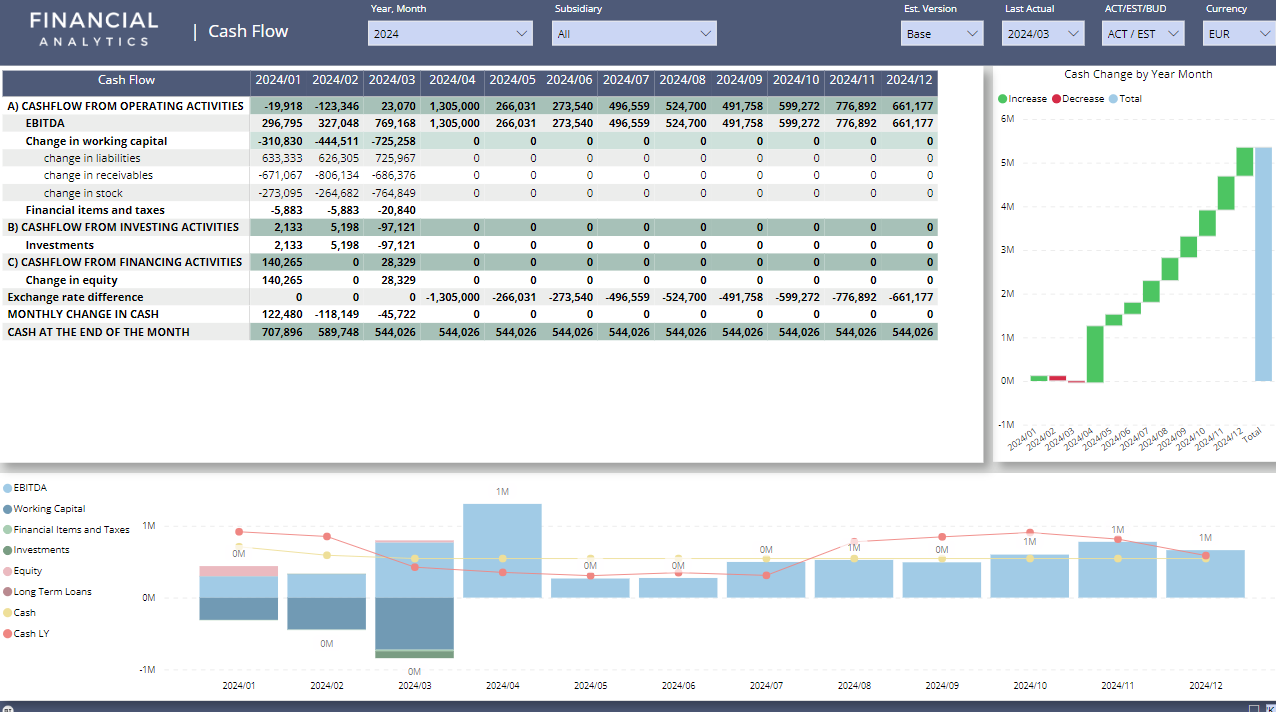Click the 2024/03 column header in table
Viewport: 1276px width, 712px height.
click(392, 80)
